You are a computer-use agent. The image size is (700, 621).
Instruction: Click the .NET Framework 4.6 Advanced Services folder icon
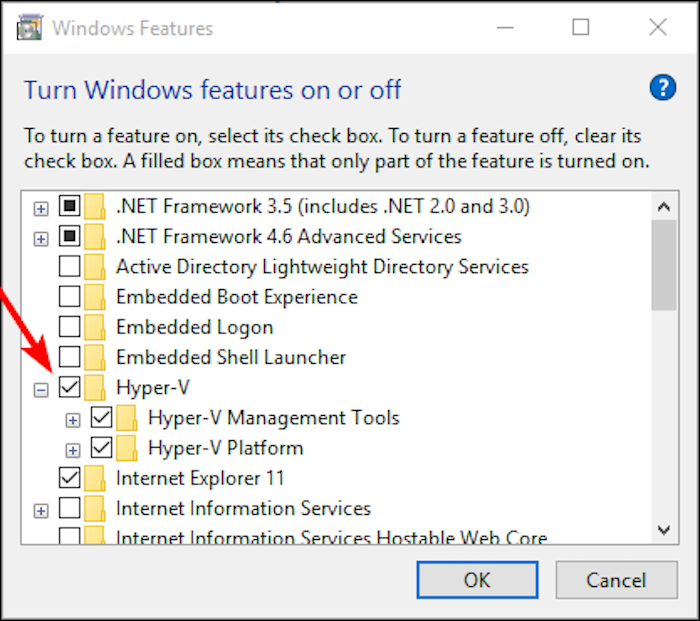coord(95,237)
